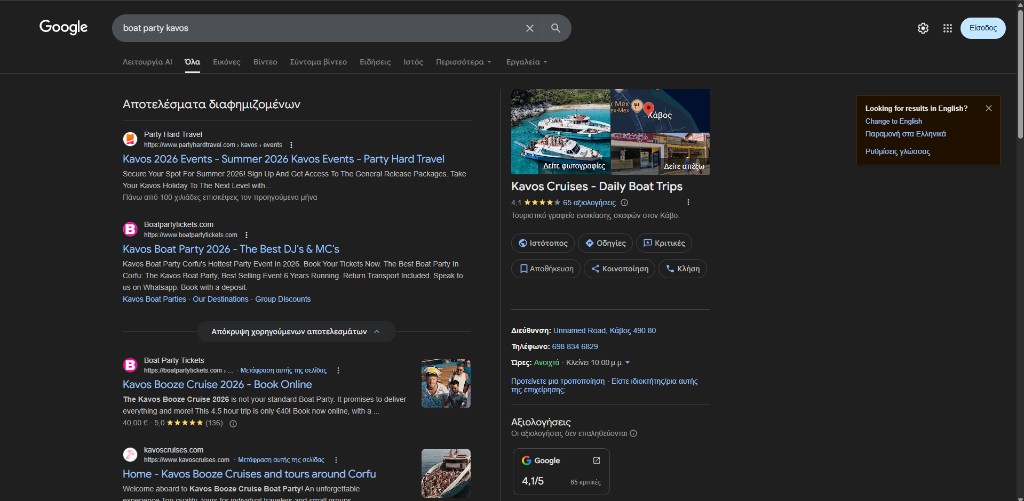
Task: Collapse sponsored results with Απόκρυψη χορηγούμενων αποτελεσμάτων
Action: (x=296, y=332)
